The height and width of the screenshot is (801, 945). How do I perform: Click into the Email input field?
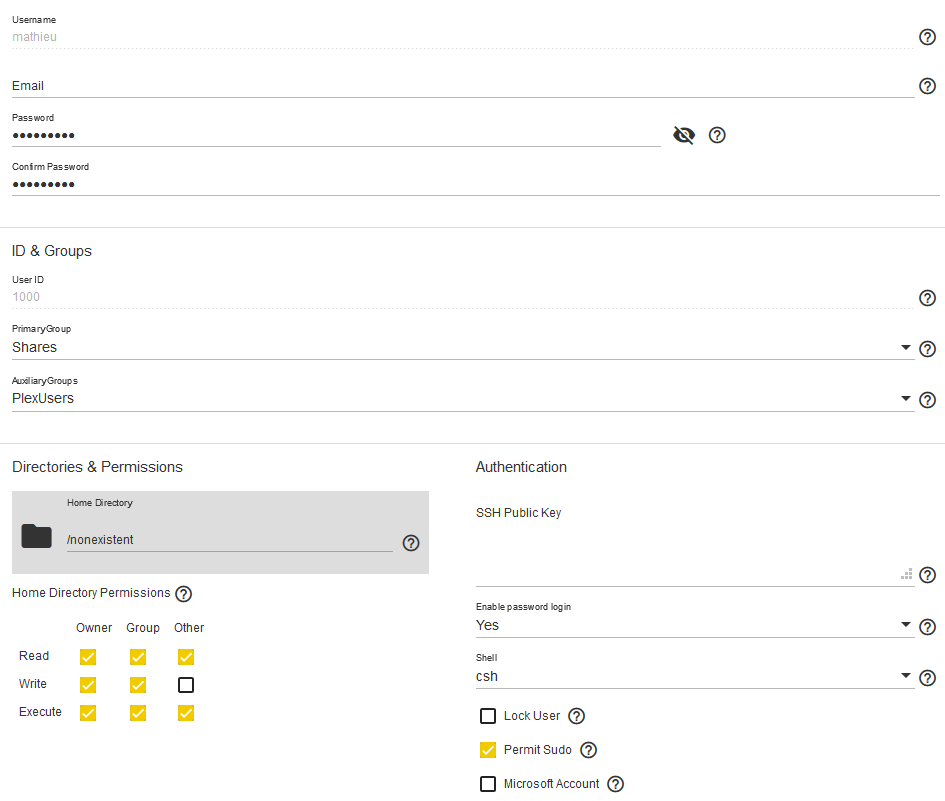pos(460,86)
